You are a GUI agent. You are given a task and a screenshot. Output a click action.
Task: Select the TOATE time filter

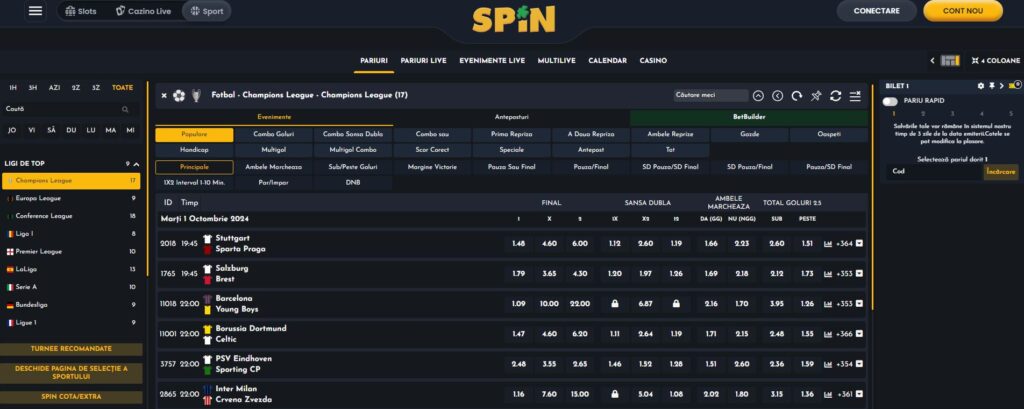click(x=122, y=88)
